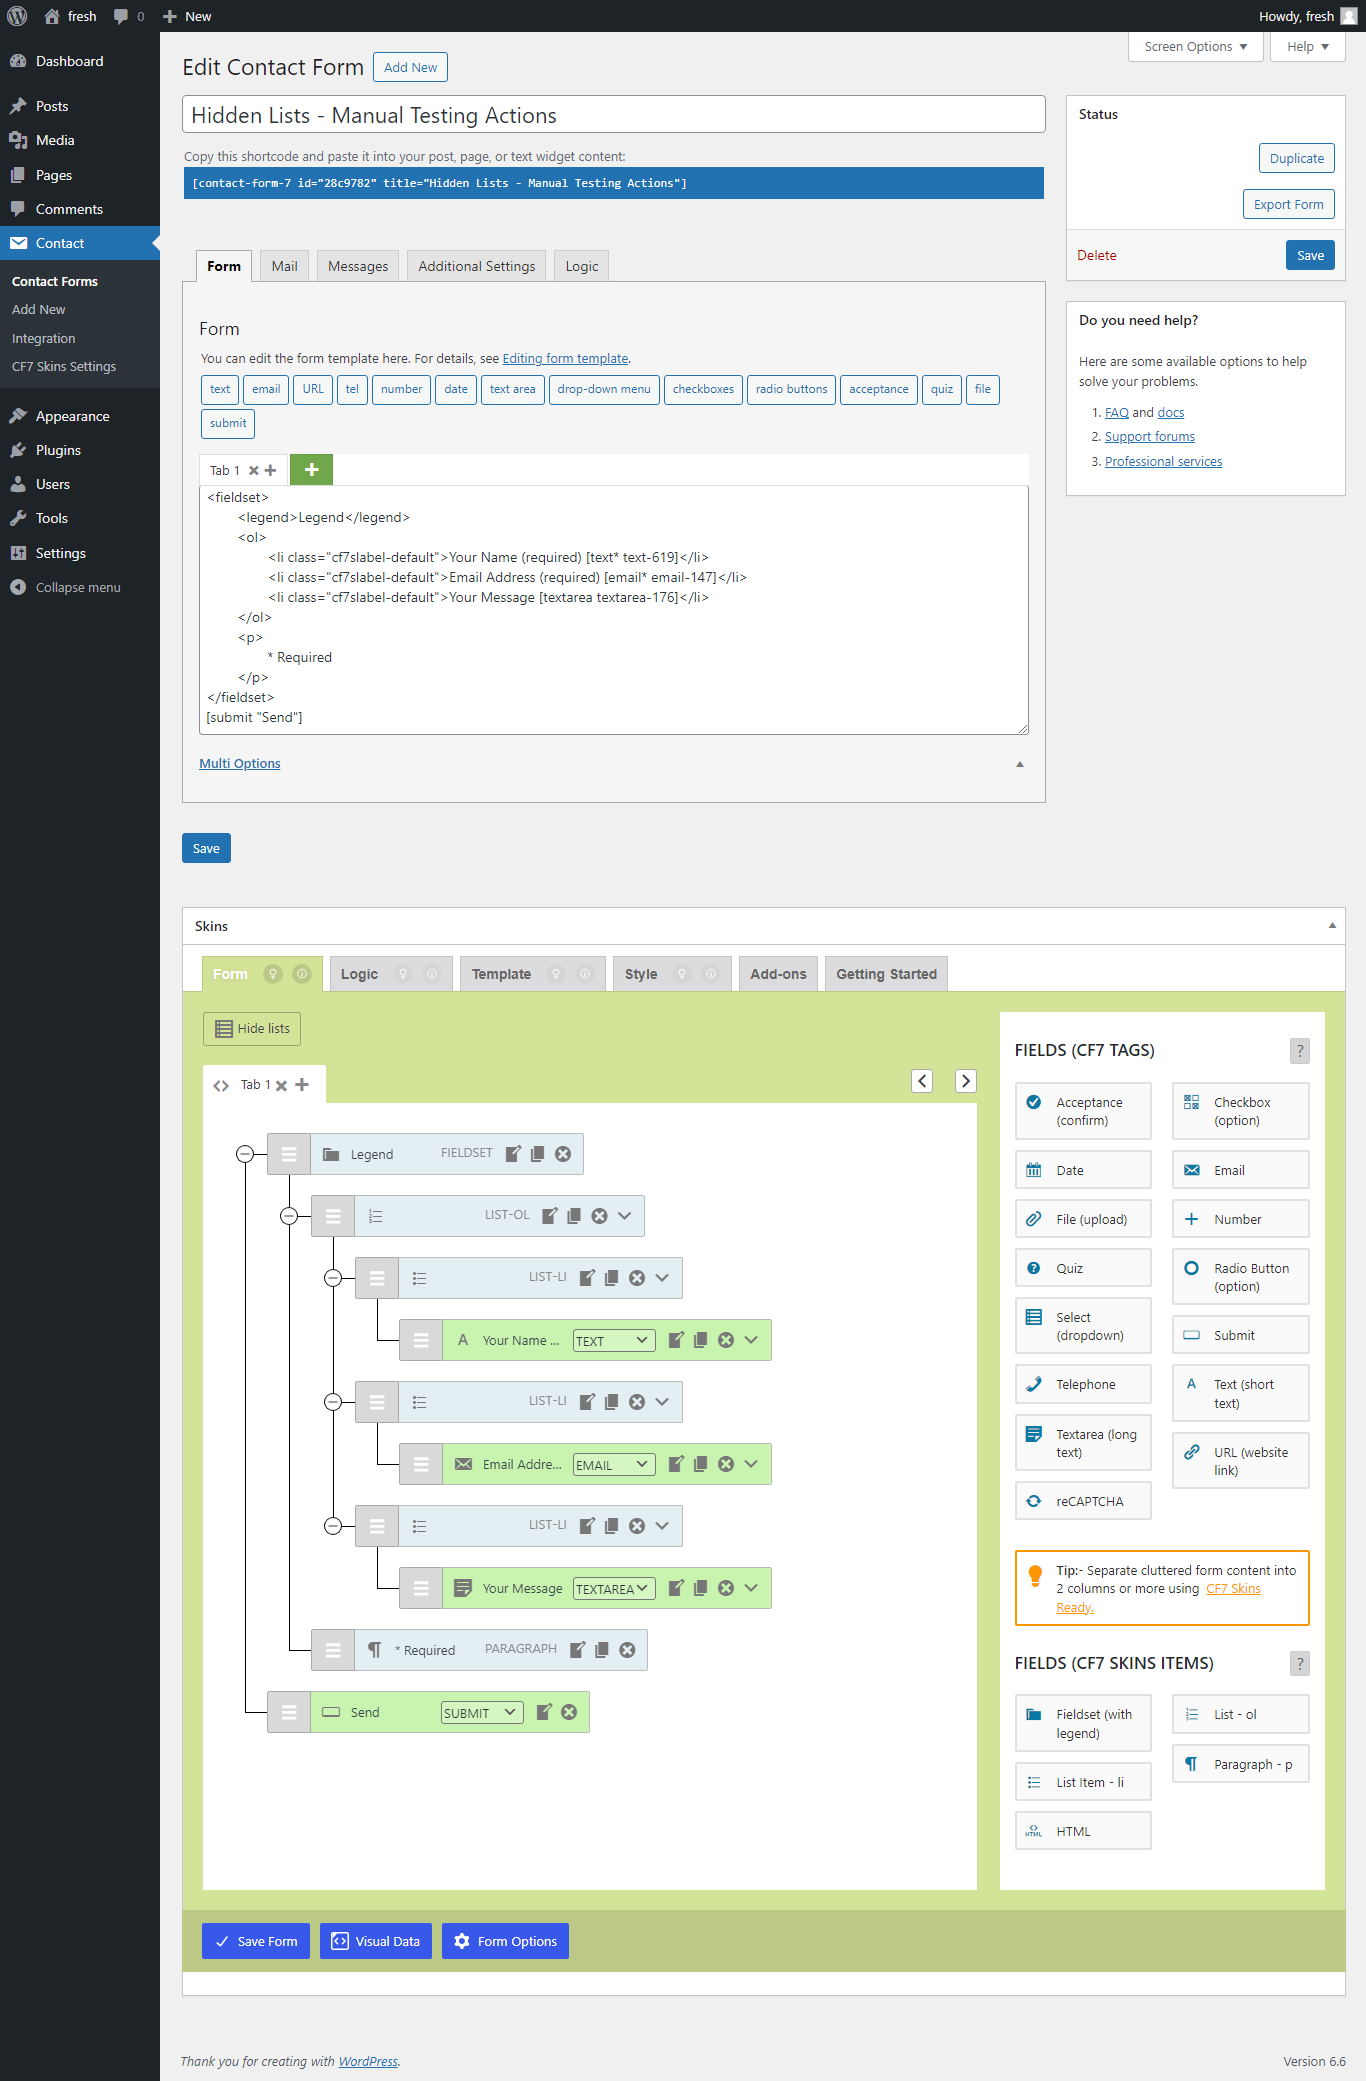Toggle the Hide lists button
Screen dimensions: 1366x2081
click(x=252, y=1029)
